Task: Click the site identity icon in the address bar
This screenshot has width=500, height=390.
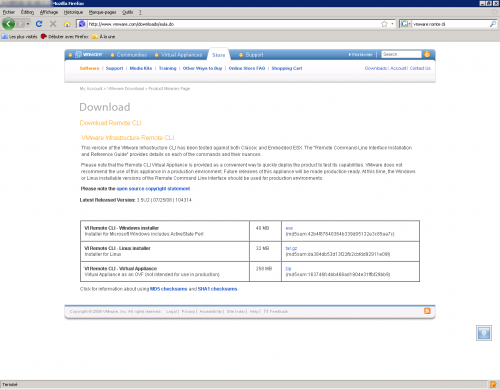Action: coord(82,24)
